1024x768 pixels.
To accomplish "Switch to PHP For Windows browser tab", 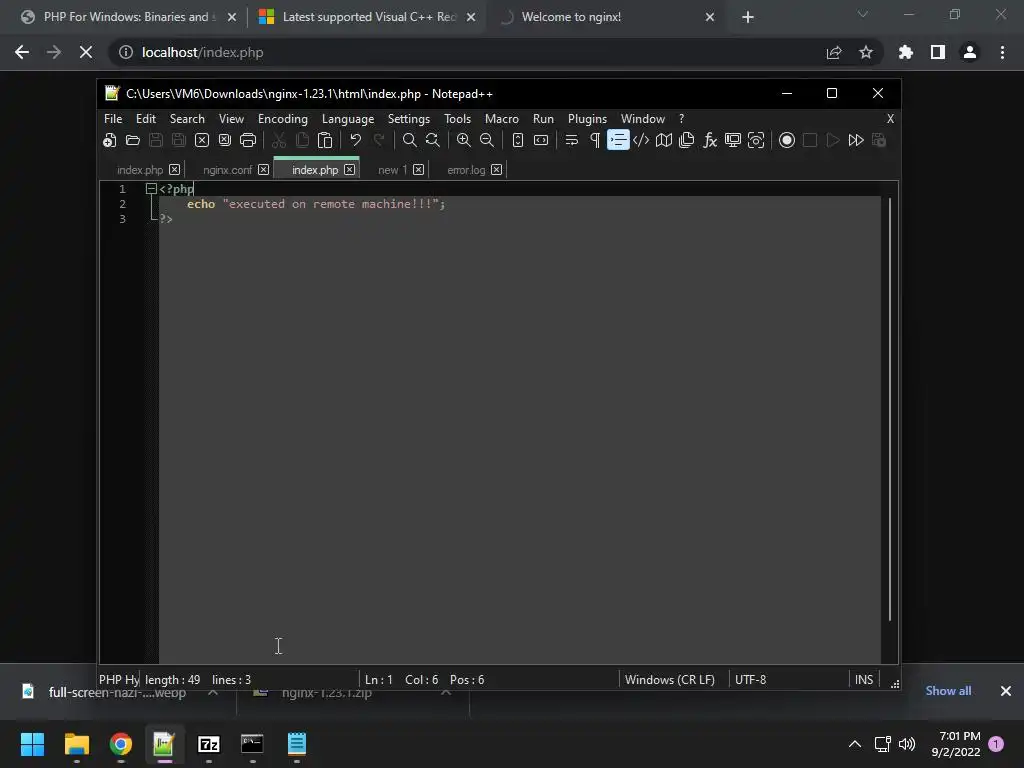I will tap(129, 17).
